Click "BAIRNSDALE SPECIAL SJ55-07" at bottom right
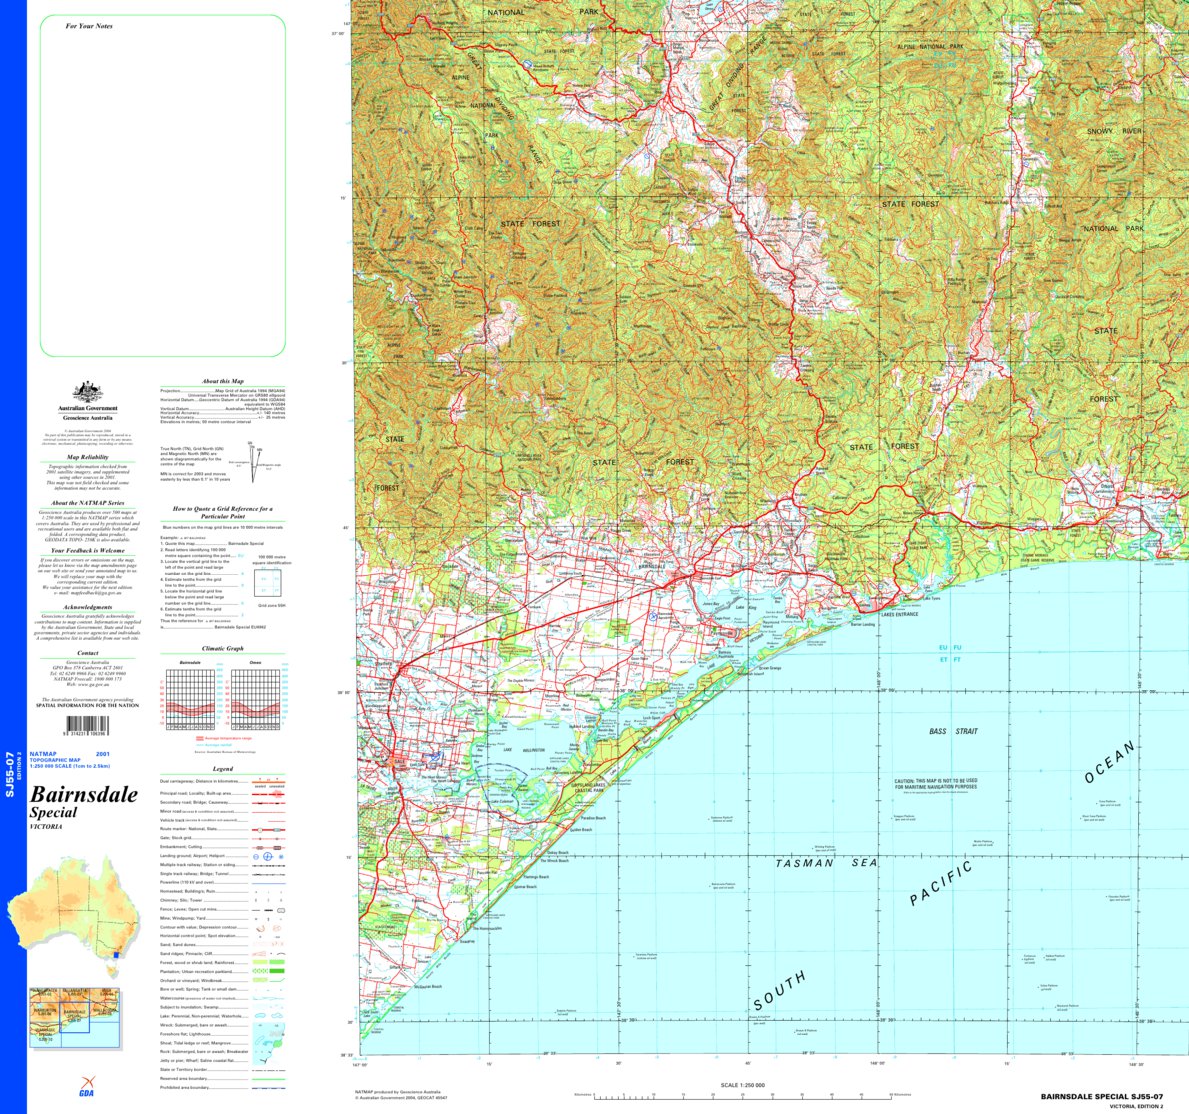The height and width of the screenshot is (1114, 1189). (1101, 1097)
